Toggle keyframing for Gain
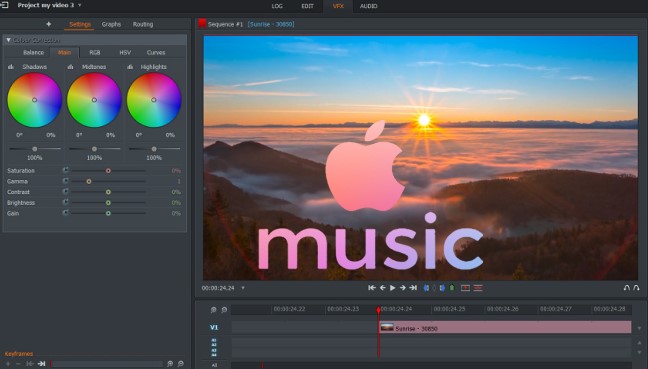 (x=65, y=213)
